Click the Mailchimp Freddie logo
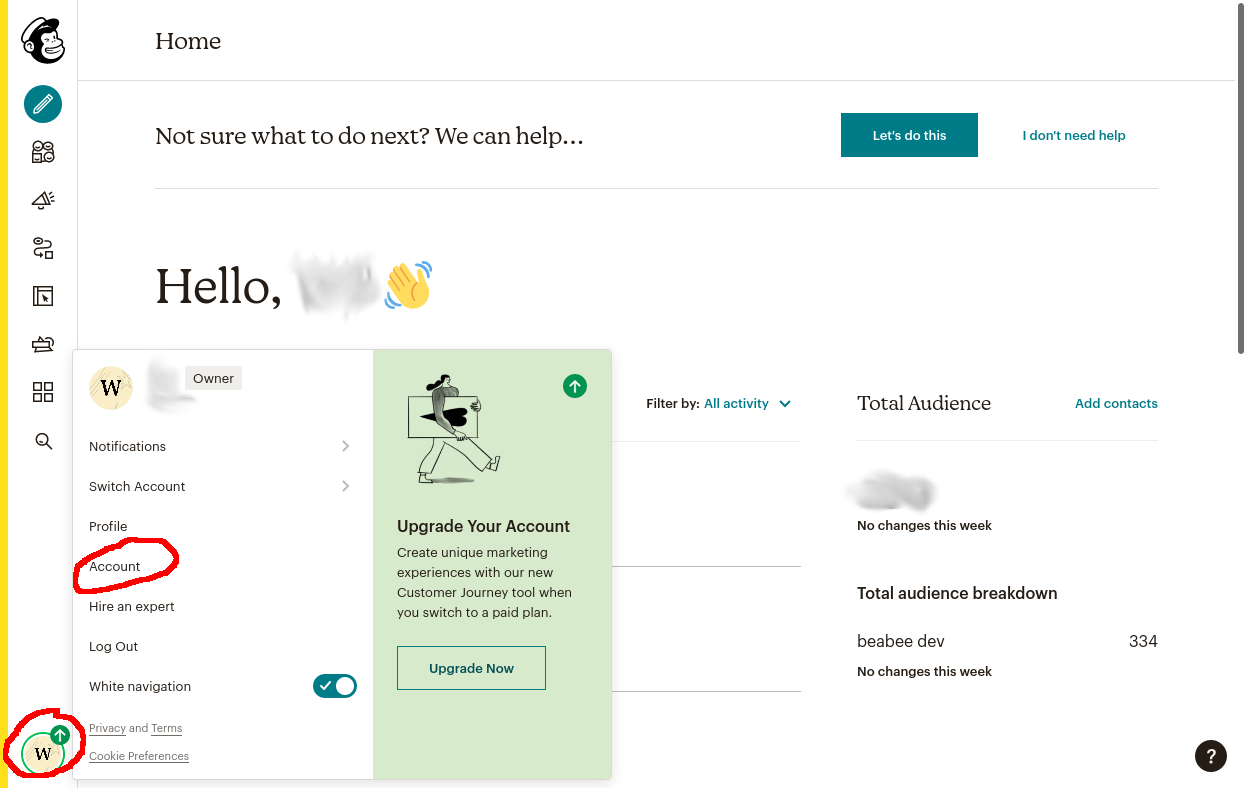The width and height of the screenshot is (1247, 788). coord(43,41)
